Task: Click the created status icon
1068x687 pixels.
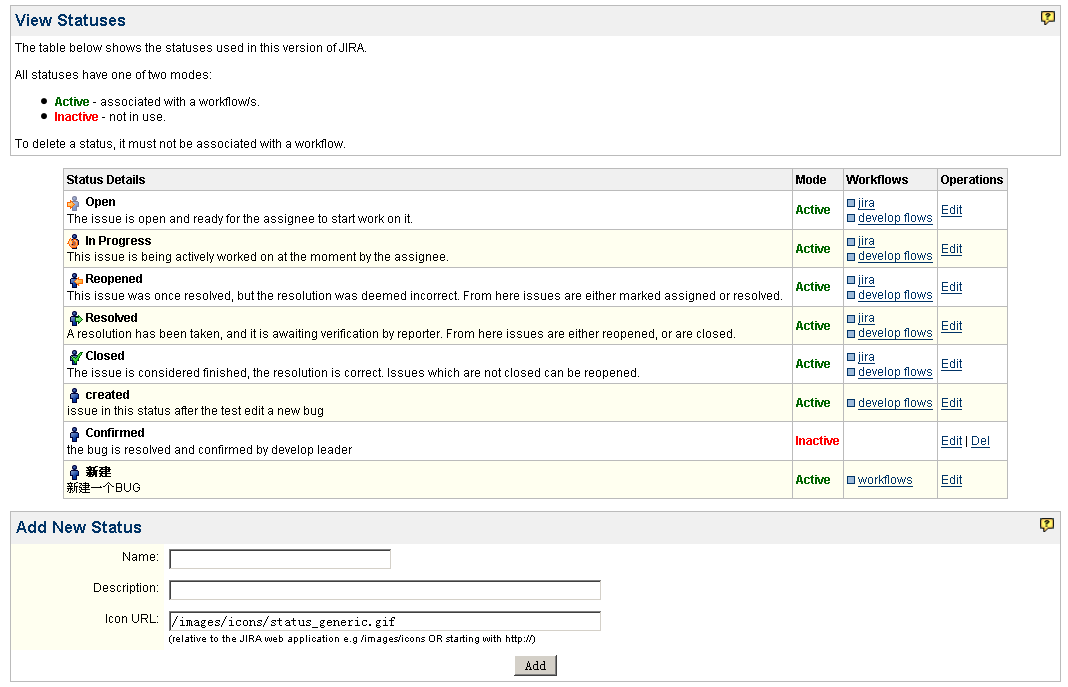Action: [x=75, y=395]
